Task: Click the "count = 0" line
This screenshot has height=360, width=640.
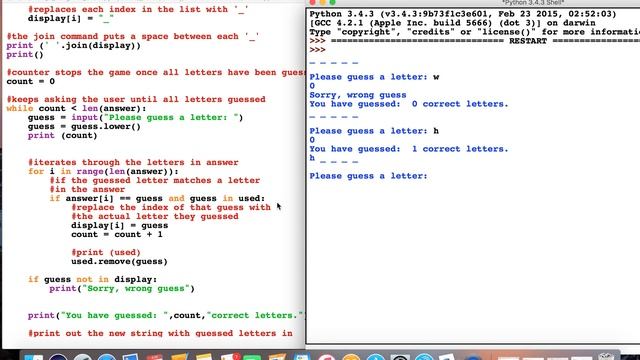Action: pos(31,81)
